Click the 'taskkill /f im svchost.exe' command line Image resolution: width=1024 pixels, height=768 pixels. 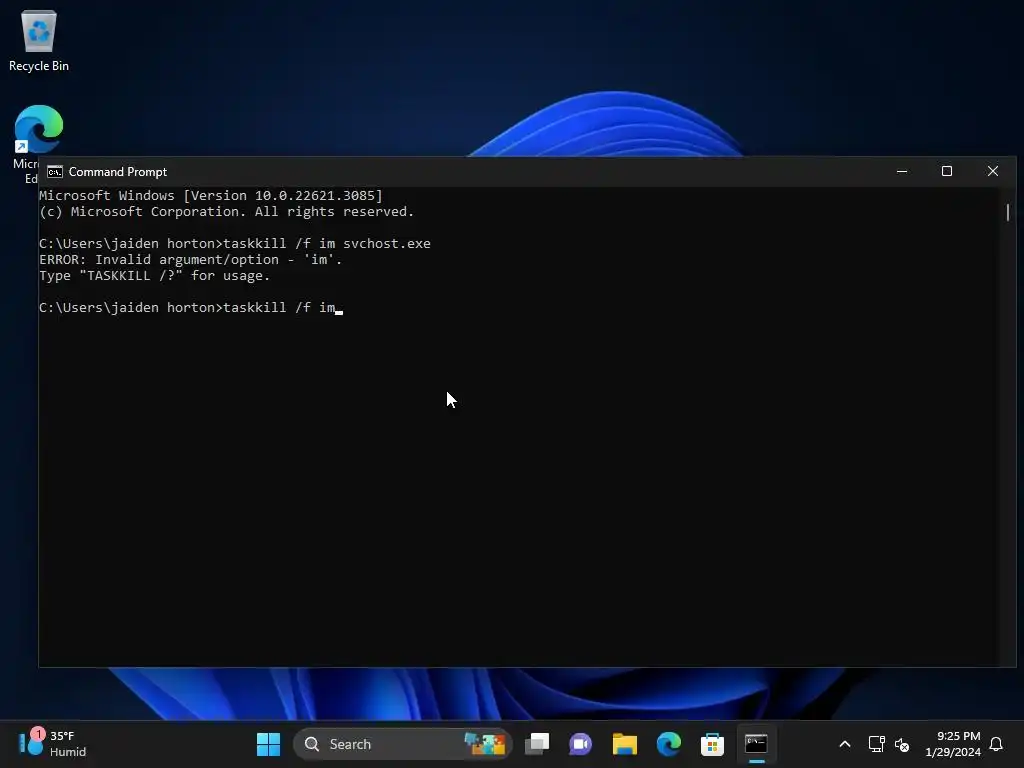coord(234,244)
